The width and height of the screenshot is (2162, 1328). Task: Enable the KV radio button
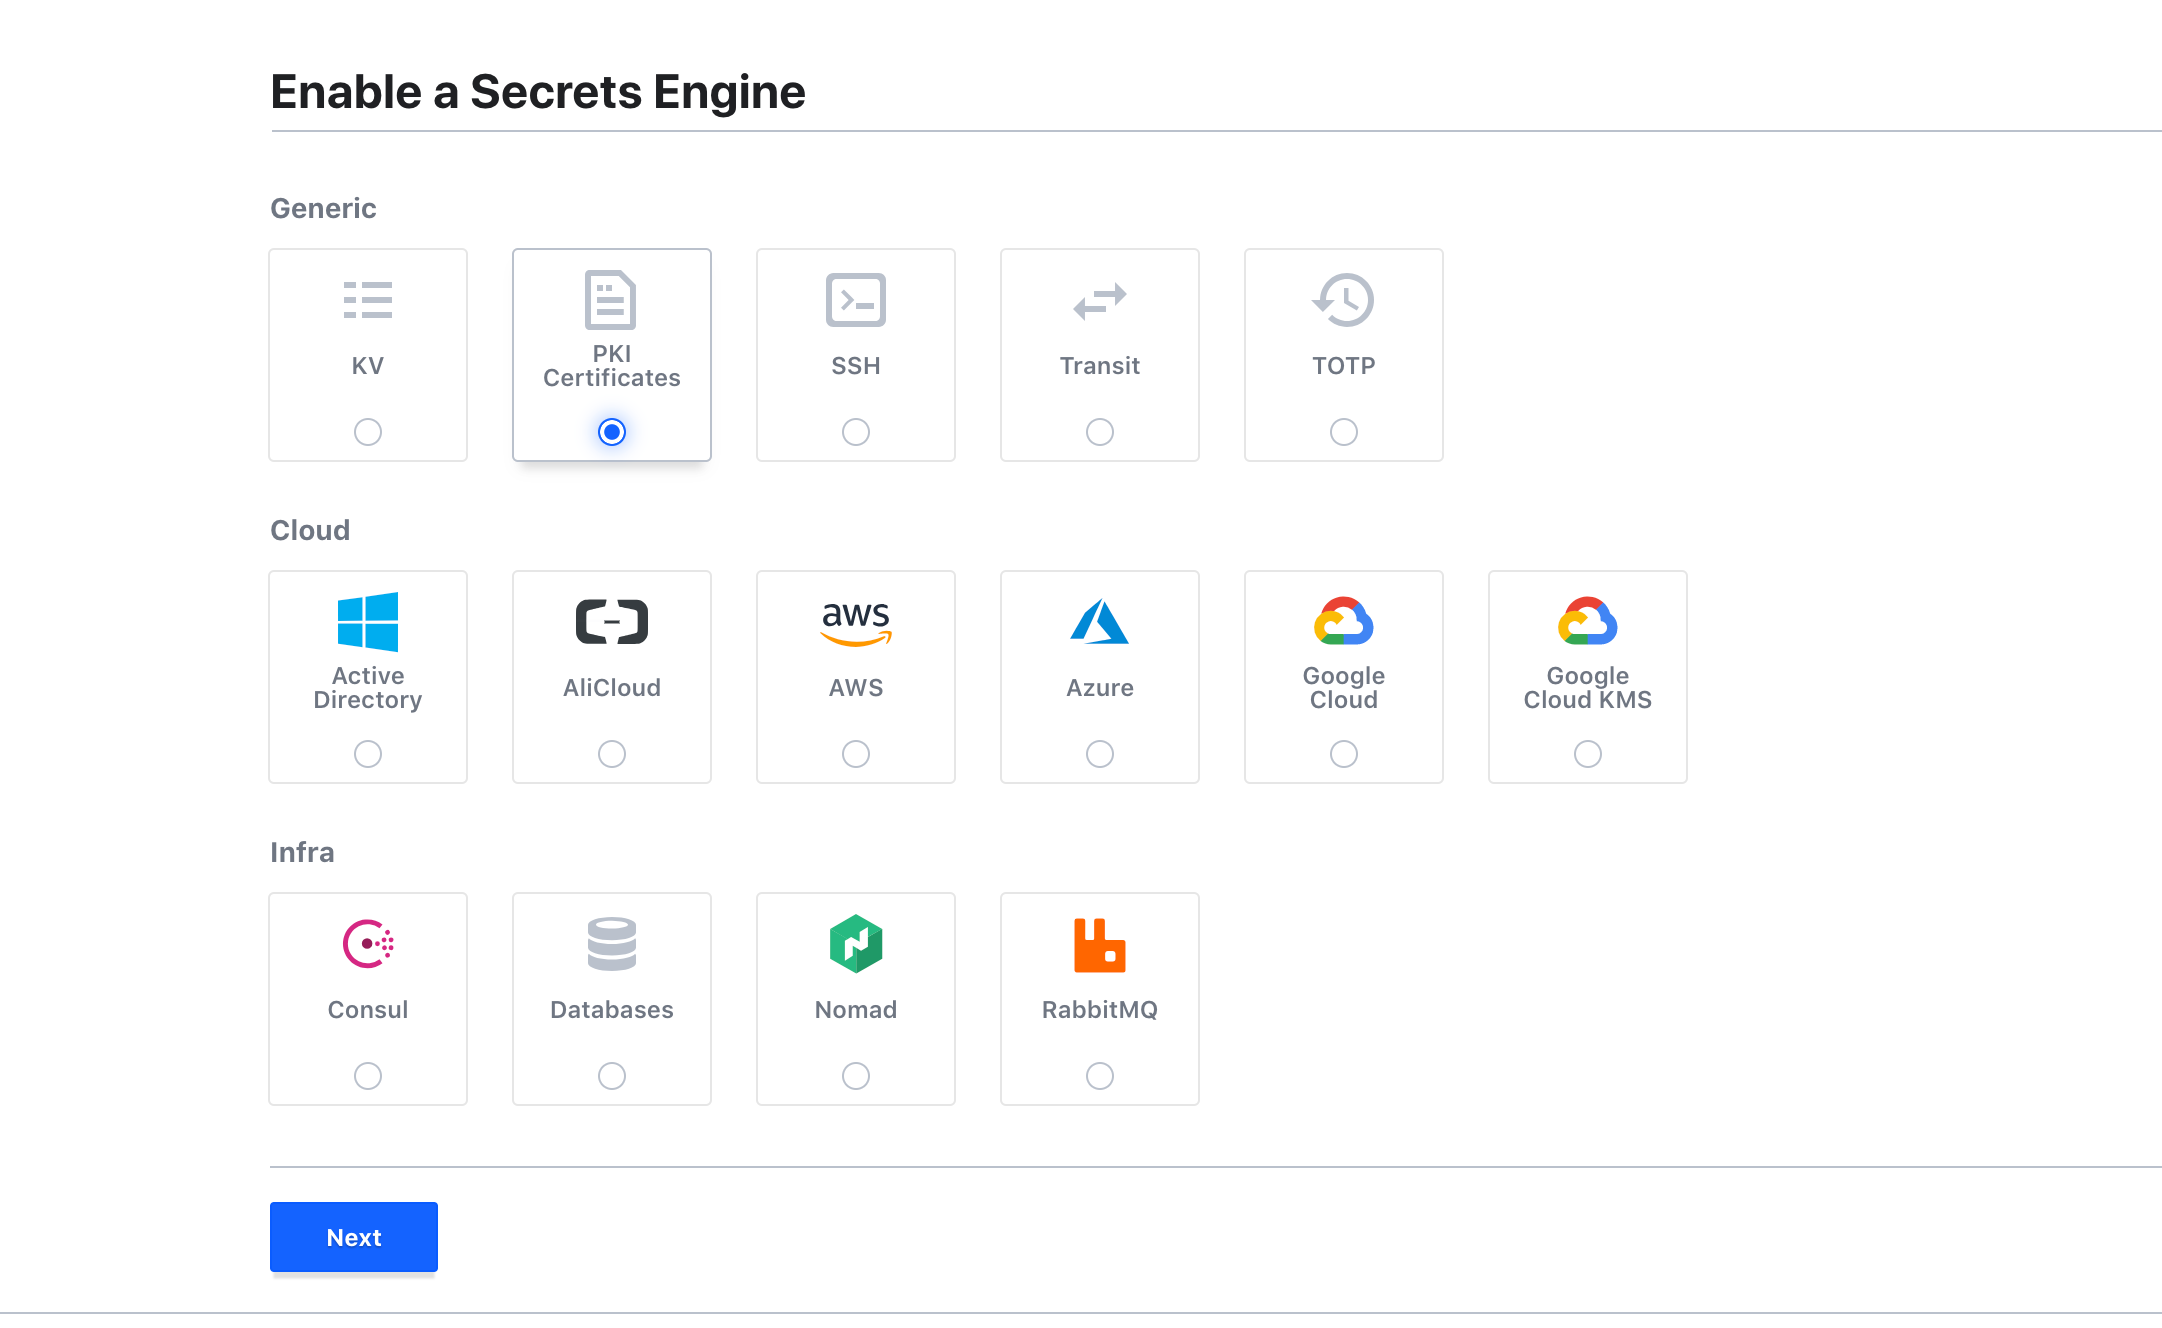(368, 431)
